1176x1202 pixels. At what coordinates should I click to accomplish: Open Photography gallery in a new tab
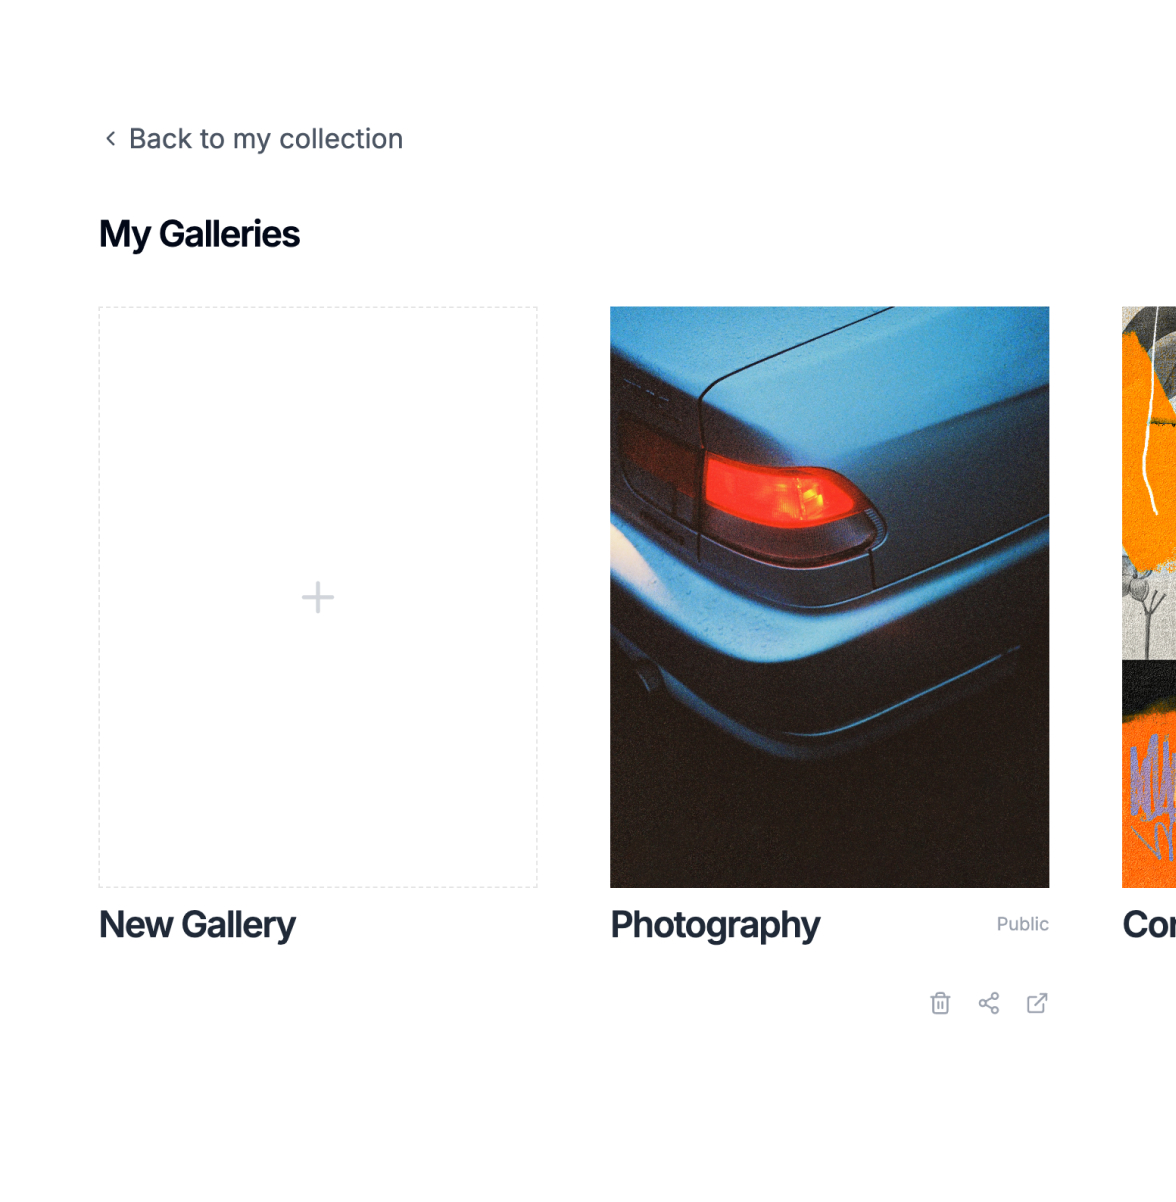point(1037,1003)
